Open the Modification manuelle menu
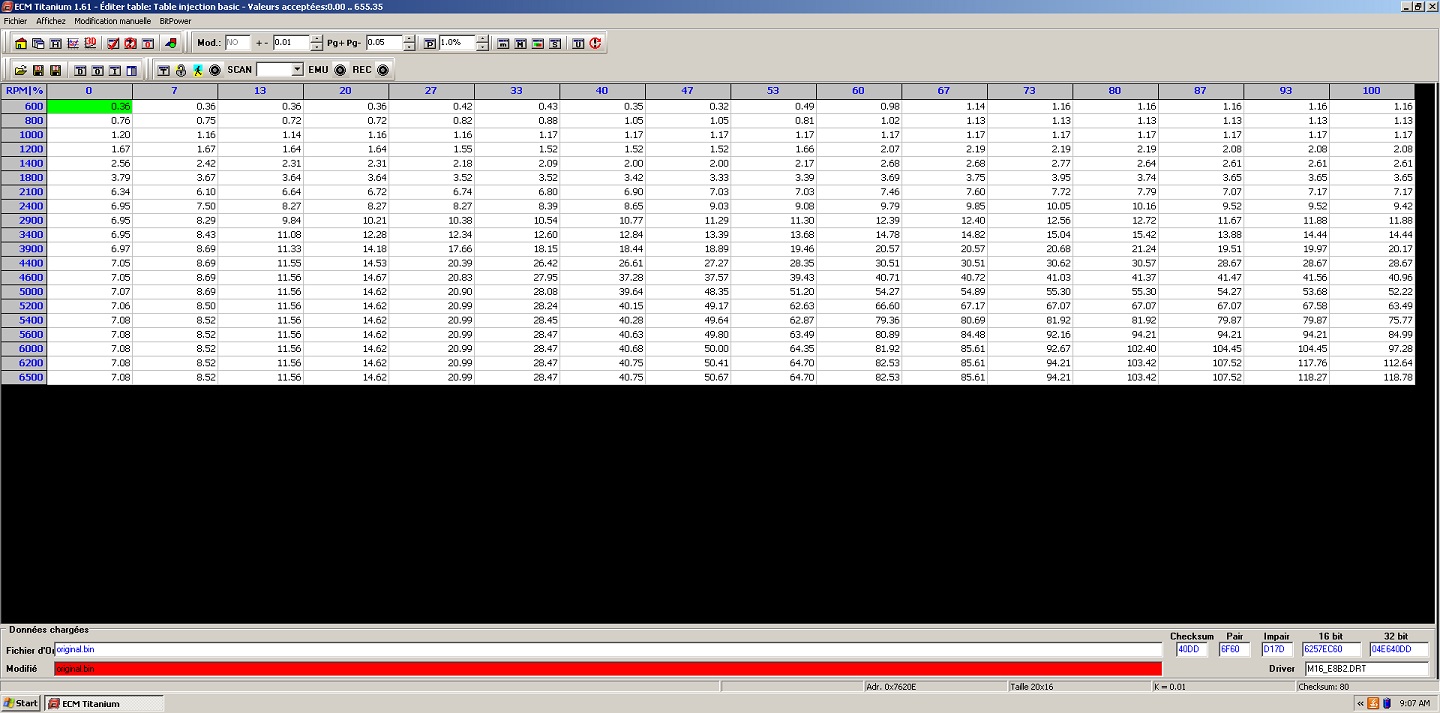The height and width of the screenshot is (713, 1440). (112, 20)
